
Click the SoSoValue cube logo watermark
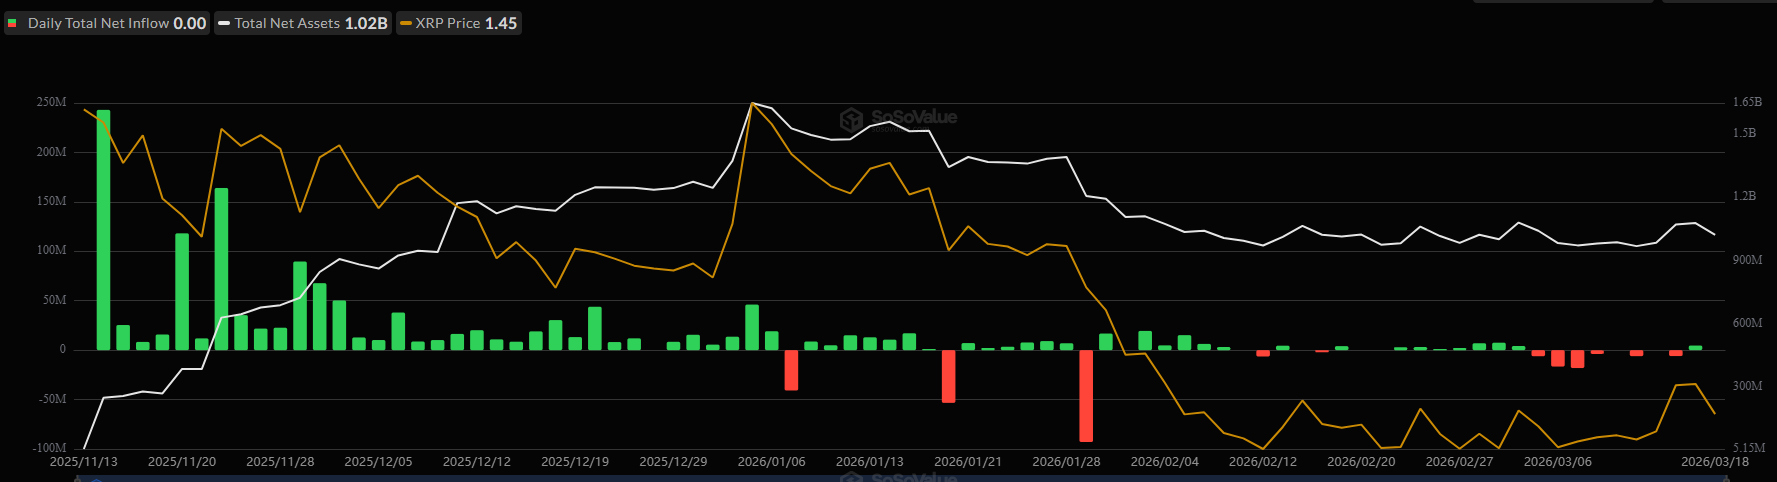click(851, 120)
